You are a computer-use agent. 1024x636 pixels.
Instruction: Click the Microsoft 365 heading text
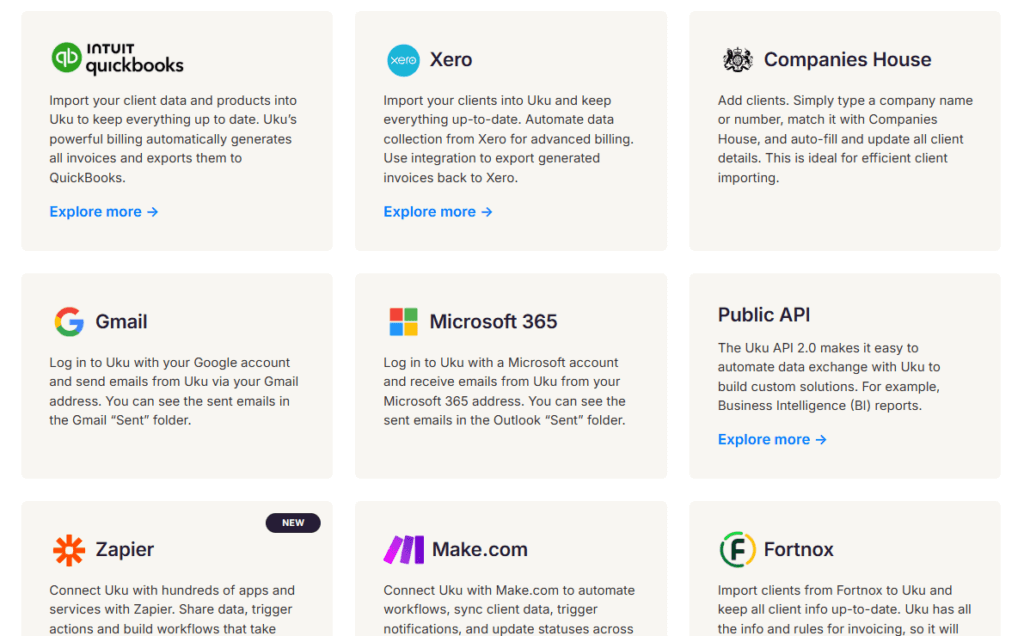click(493, 322)
